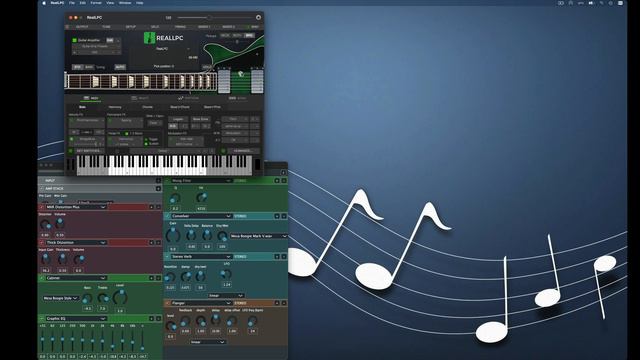Click a fret on the guitar fretboard
This screenshot has height=360, width=640.
(141, 82)
